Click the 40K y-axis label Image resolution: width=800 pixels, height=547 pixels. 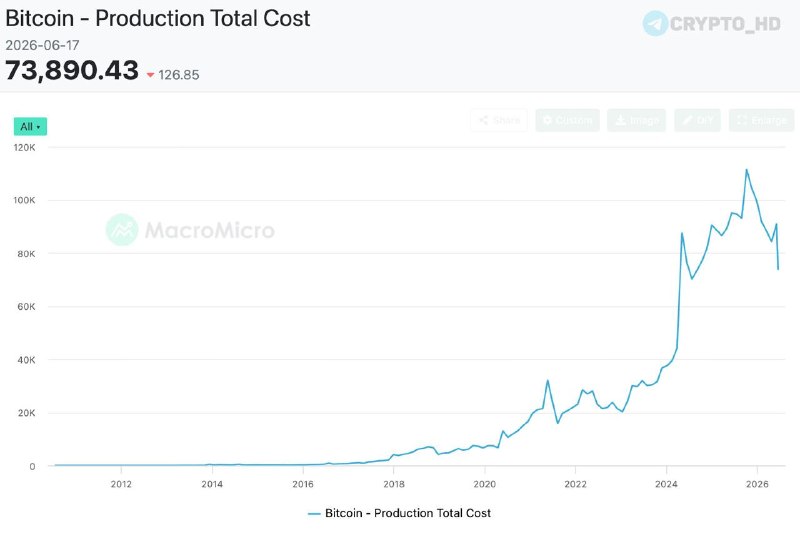pos(26,360)
